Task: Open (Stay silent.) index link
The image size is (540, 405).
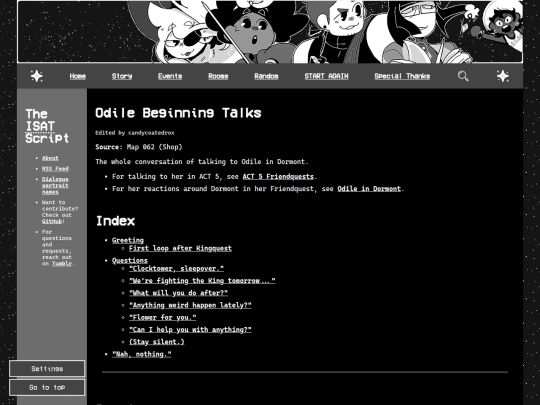Action: point(157,342)
